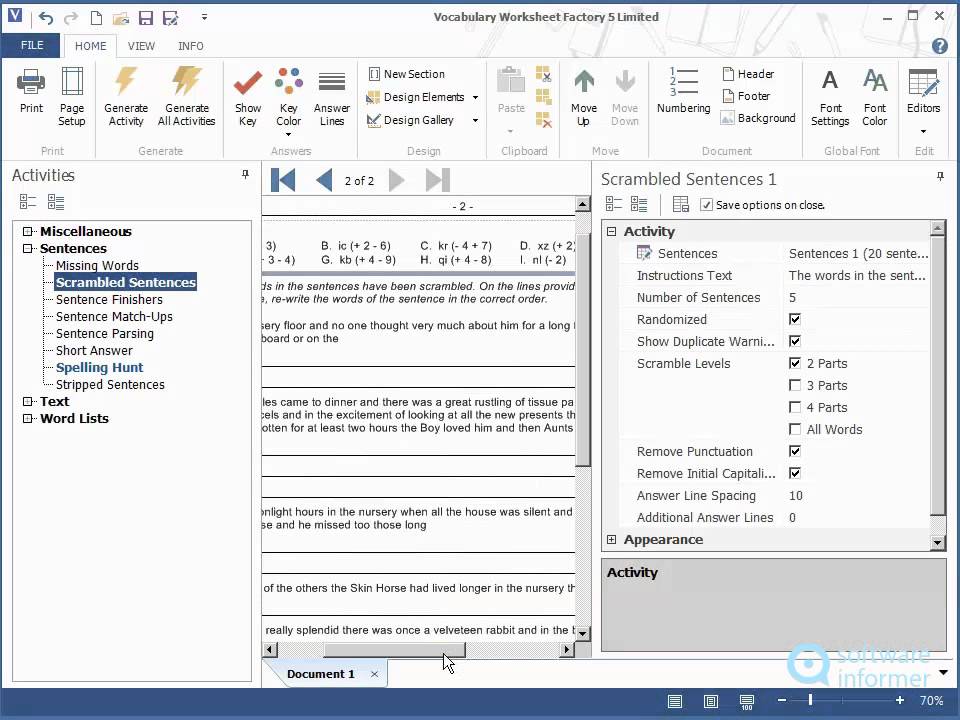Toggle Save options on close
960x720 pixels.
[x=706, y=205]
